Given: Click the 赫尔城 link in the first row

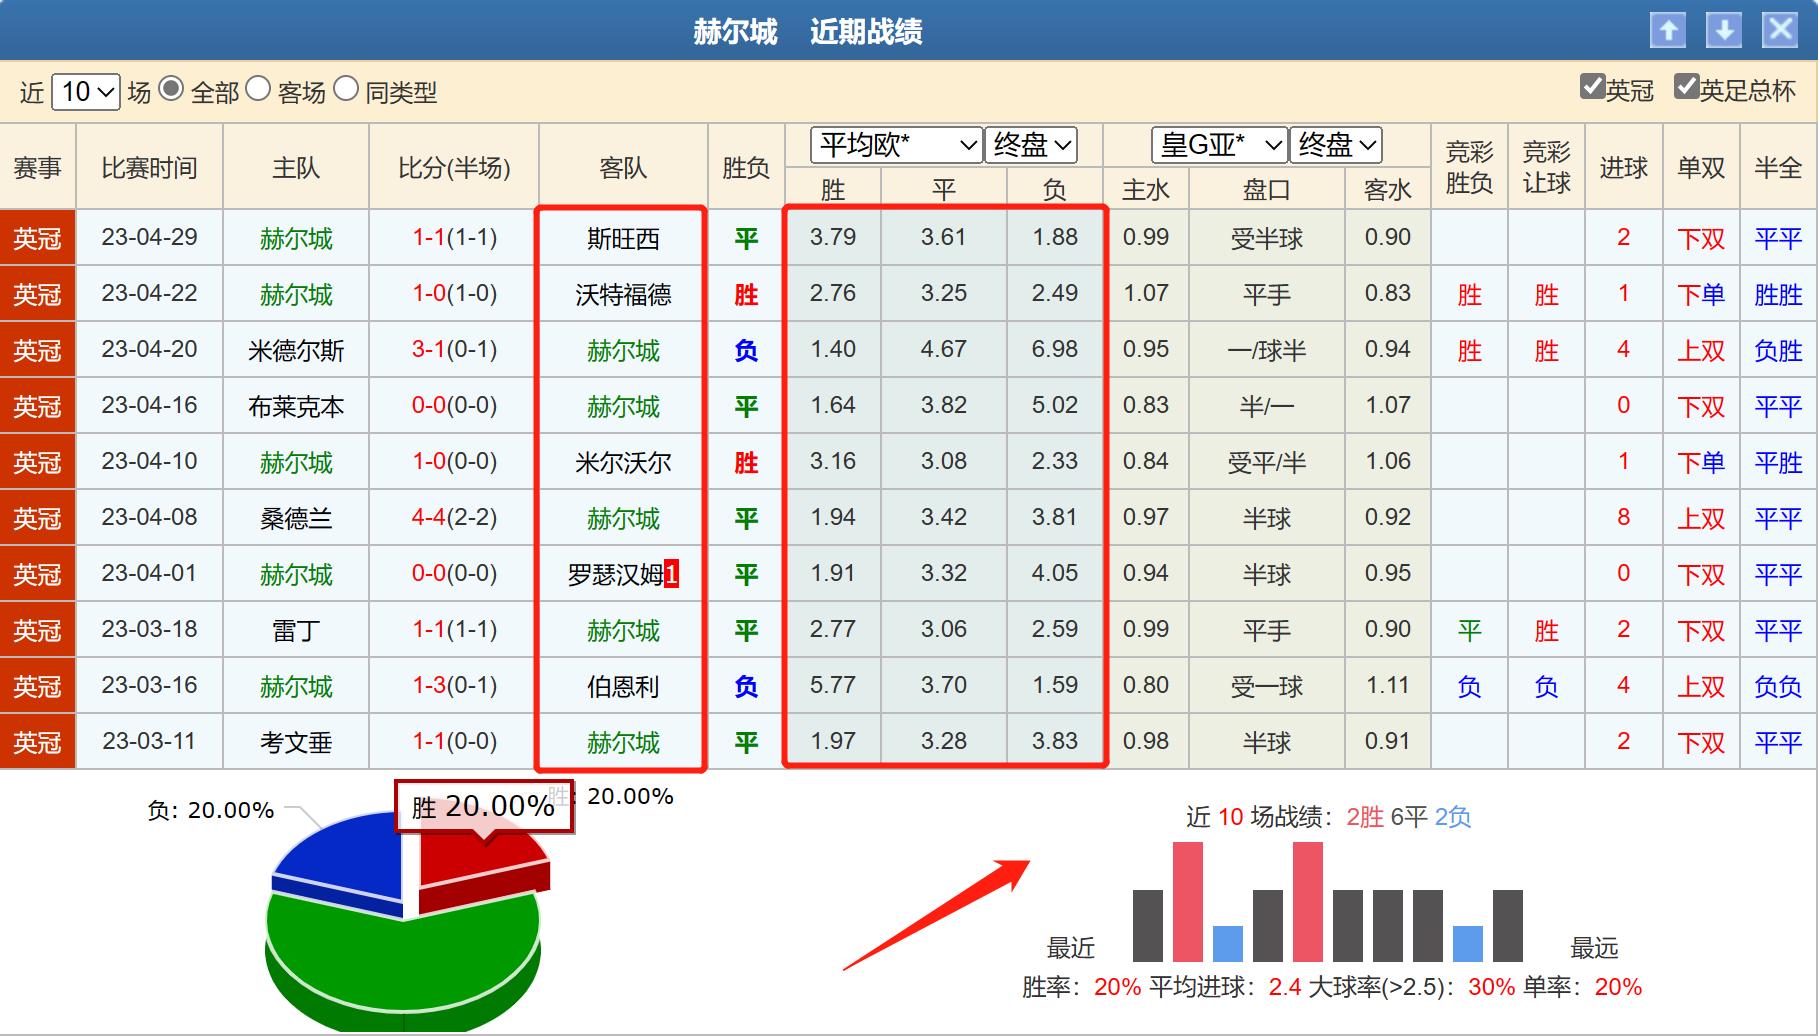Looking at the screenshot, I should click(x=295, y=238).
